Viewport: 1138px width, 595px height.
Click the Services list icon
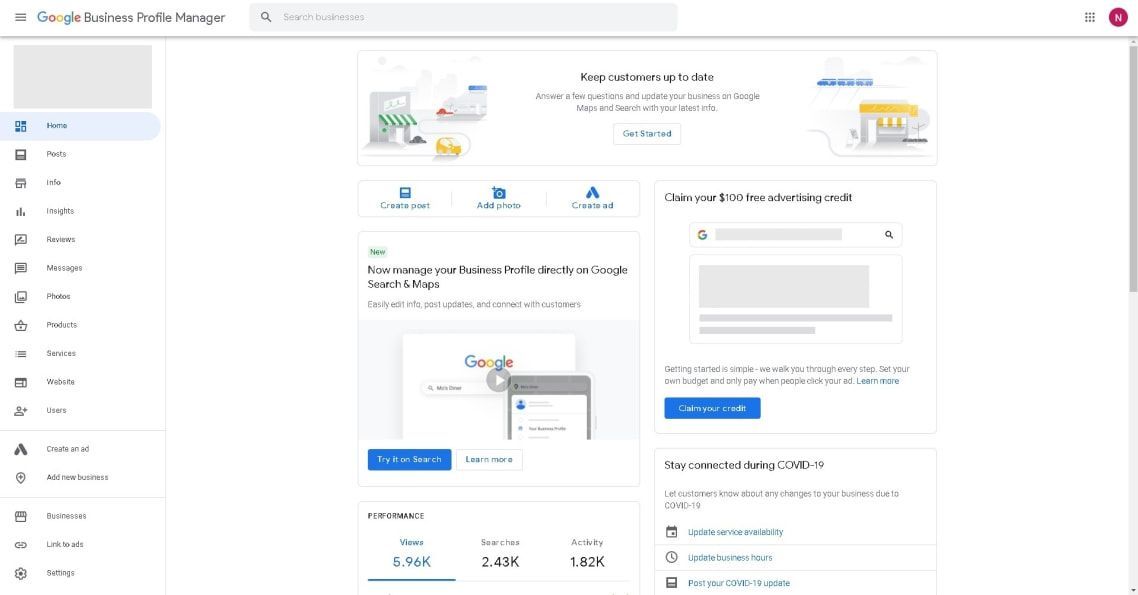[20, 353]
